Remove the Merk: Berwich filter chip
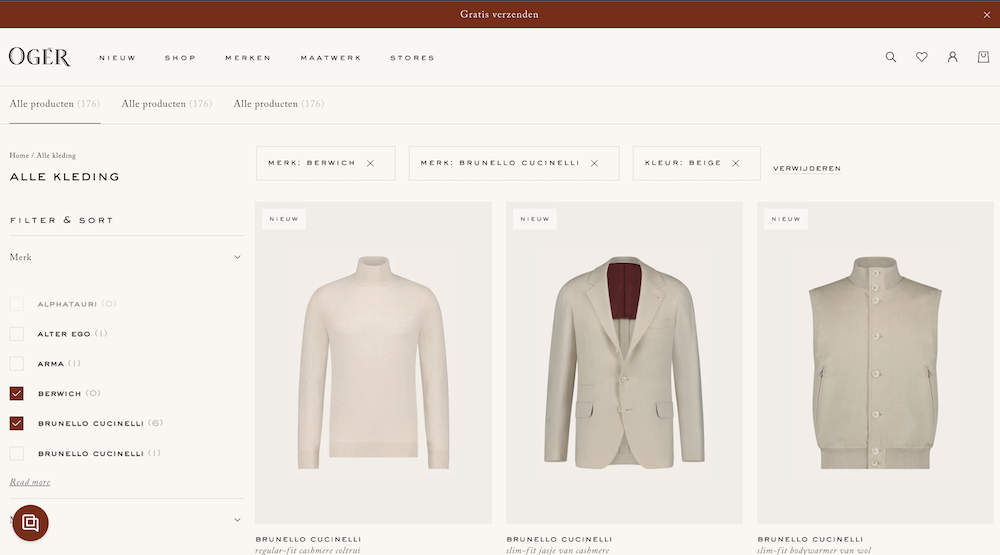The height and width of the screenshot is (555, 1000). tap(370, 163)
